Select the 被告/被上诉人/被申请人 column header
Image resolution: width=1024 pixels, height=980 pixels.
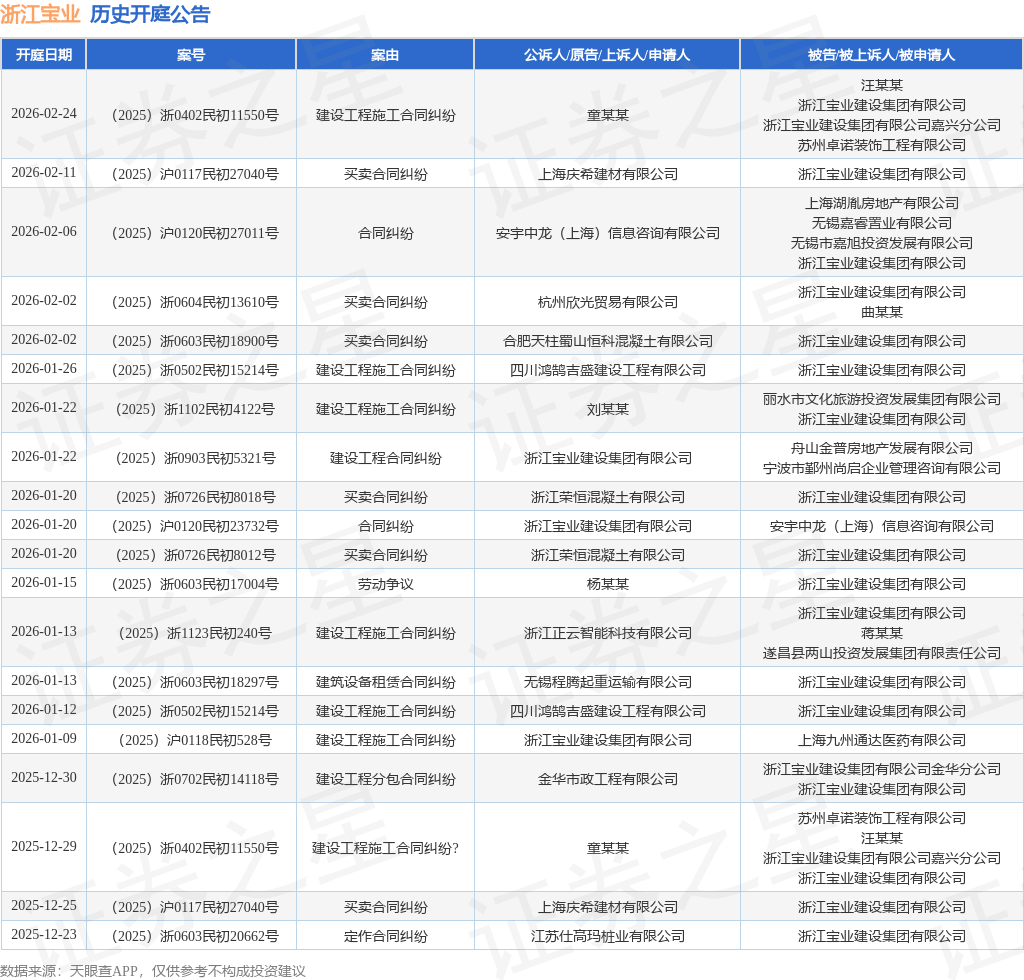click(x=881, y=55)
